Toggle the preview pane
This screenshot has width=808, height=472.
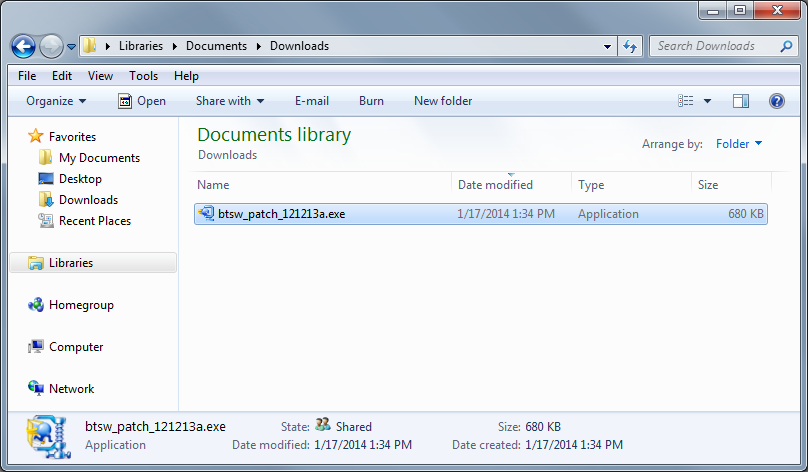(x=741, y=101)
